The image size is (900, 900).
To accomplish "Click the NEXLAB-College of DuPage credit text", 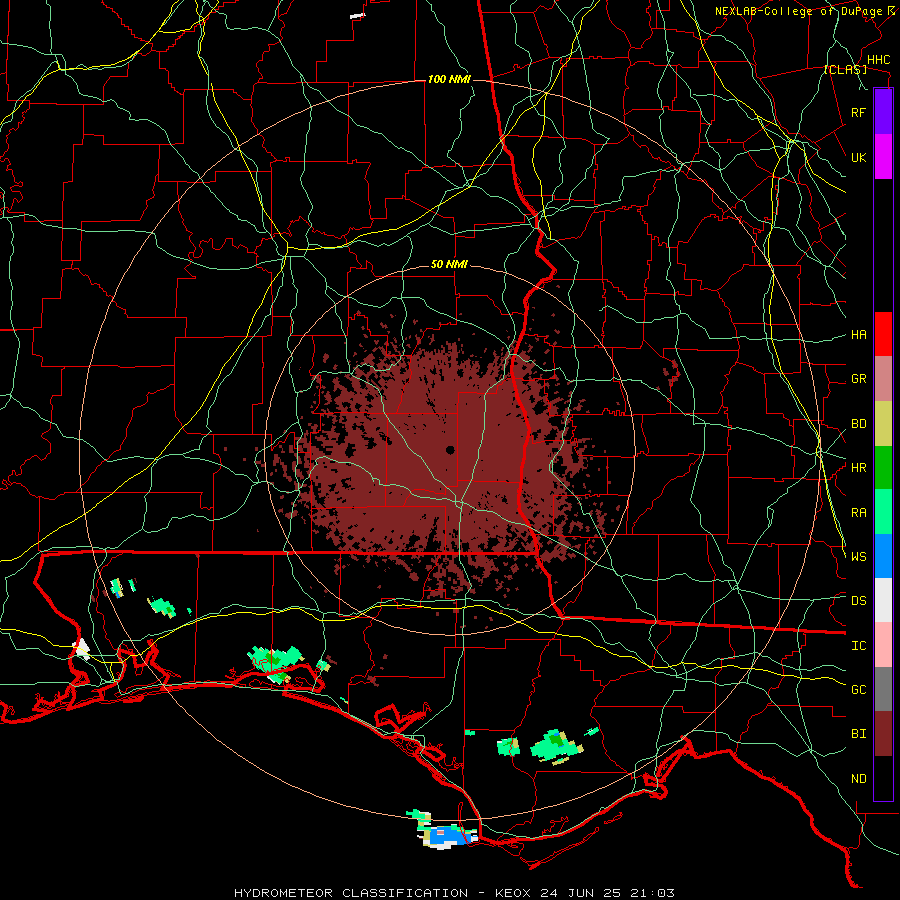I will click(801, 11).
